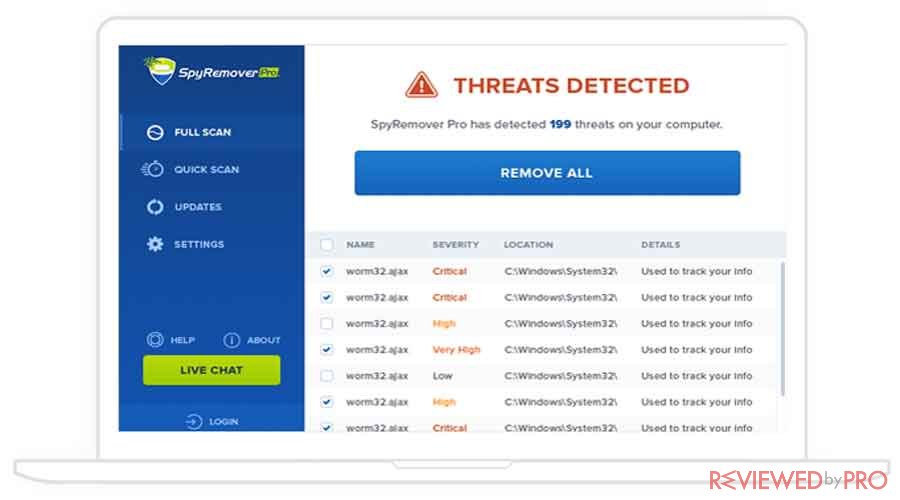Image resolution: width=900 pixels, height=500 pixels.
Task: Click the Quick Scan stopwatch icon
Action: [153, 169]
